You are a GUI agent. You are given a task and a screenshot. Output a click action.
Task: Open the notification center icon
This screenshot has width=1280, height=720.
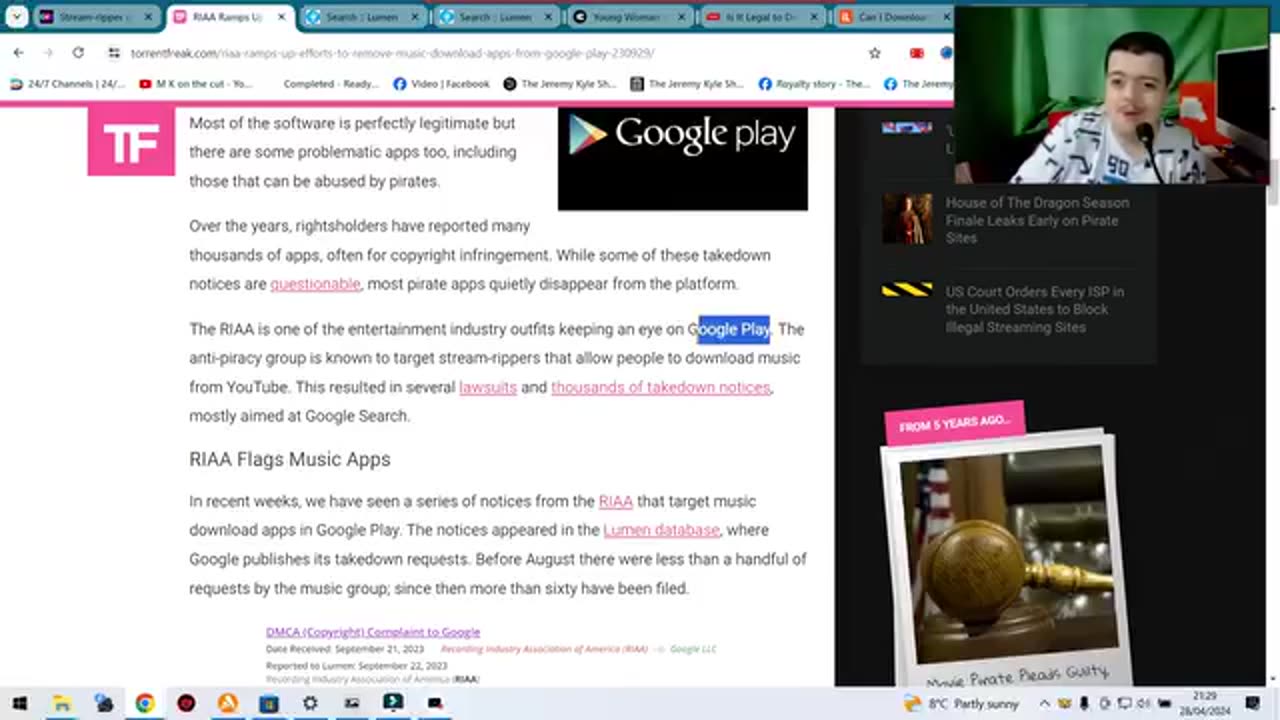click(1253, 704)
